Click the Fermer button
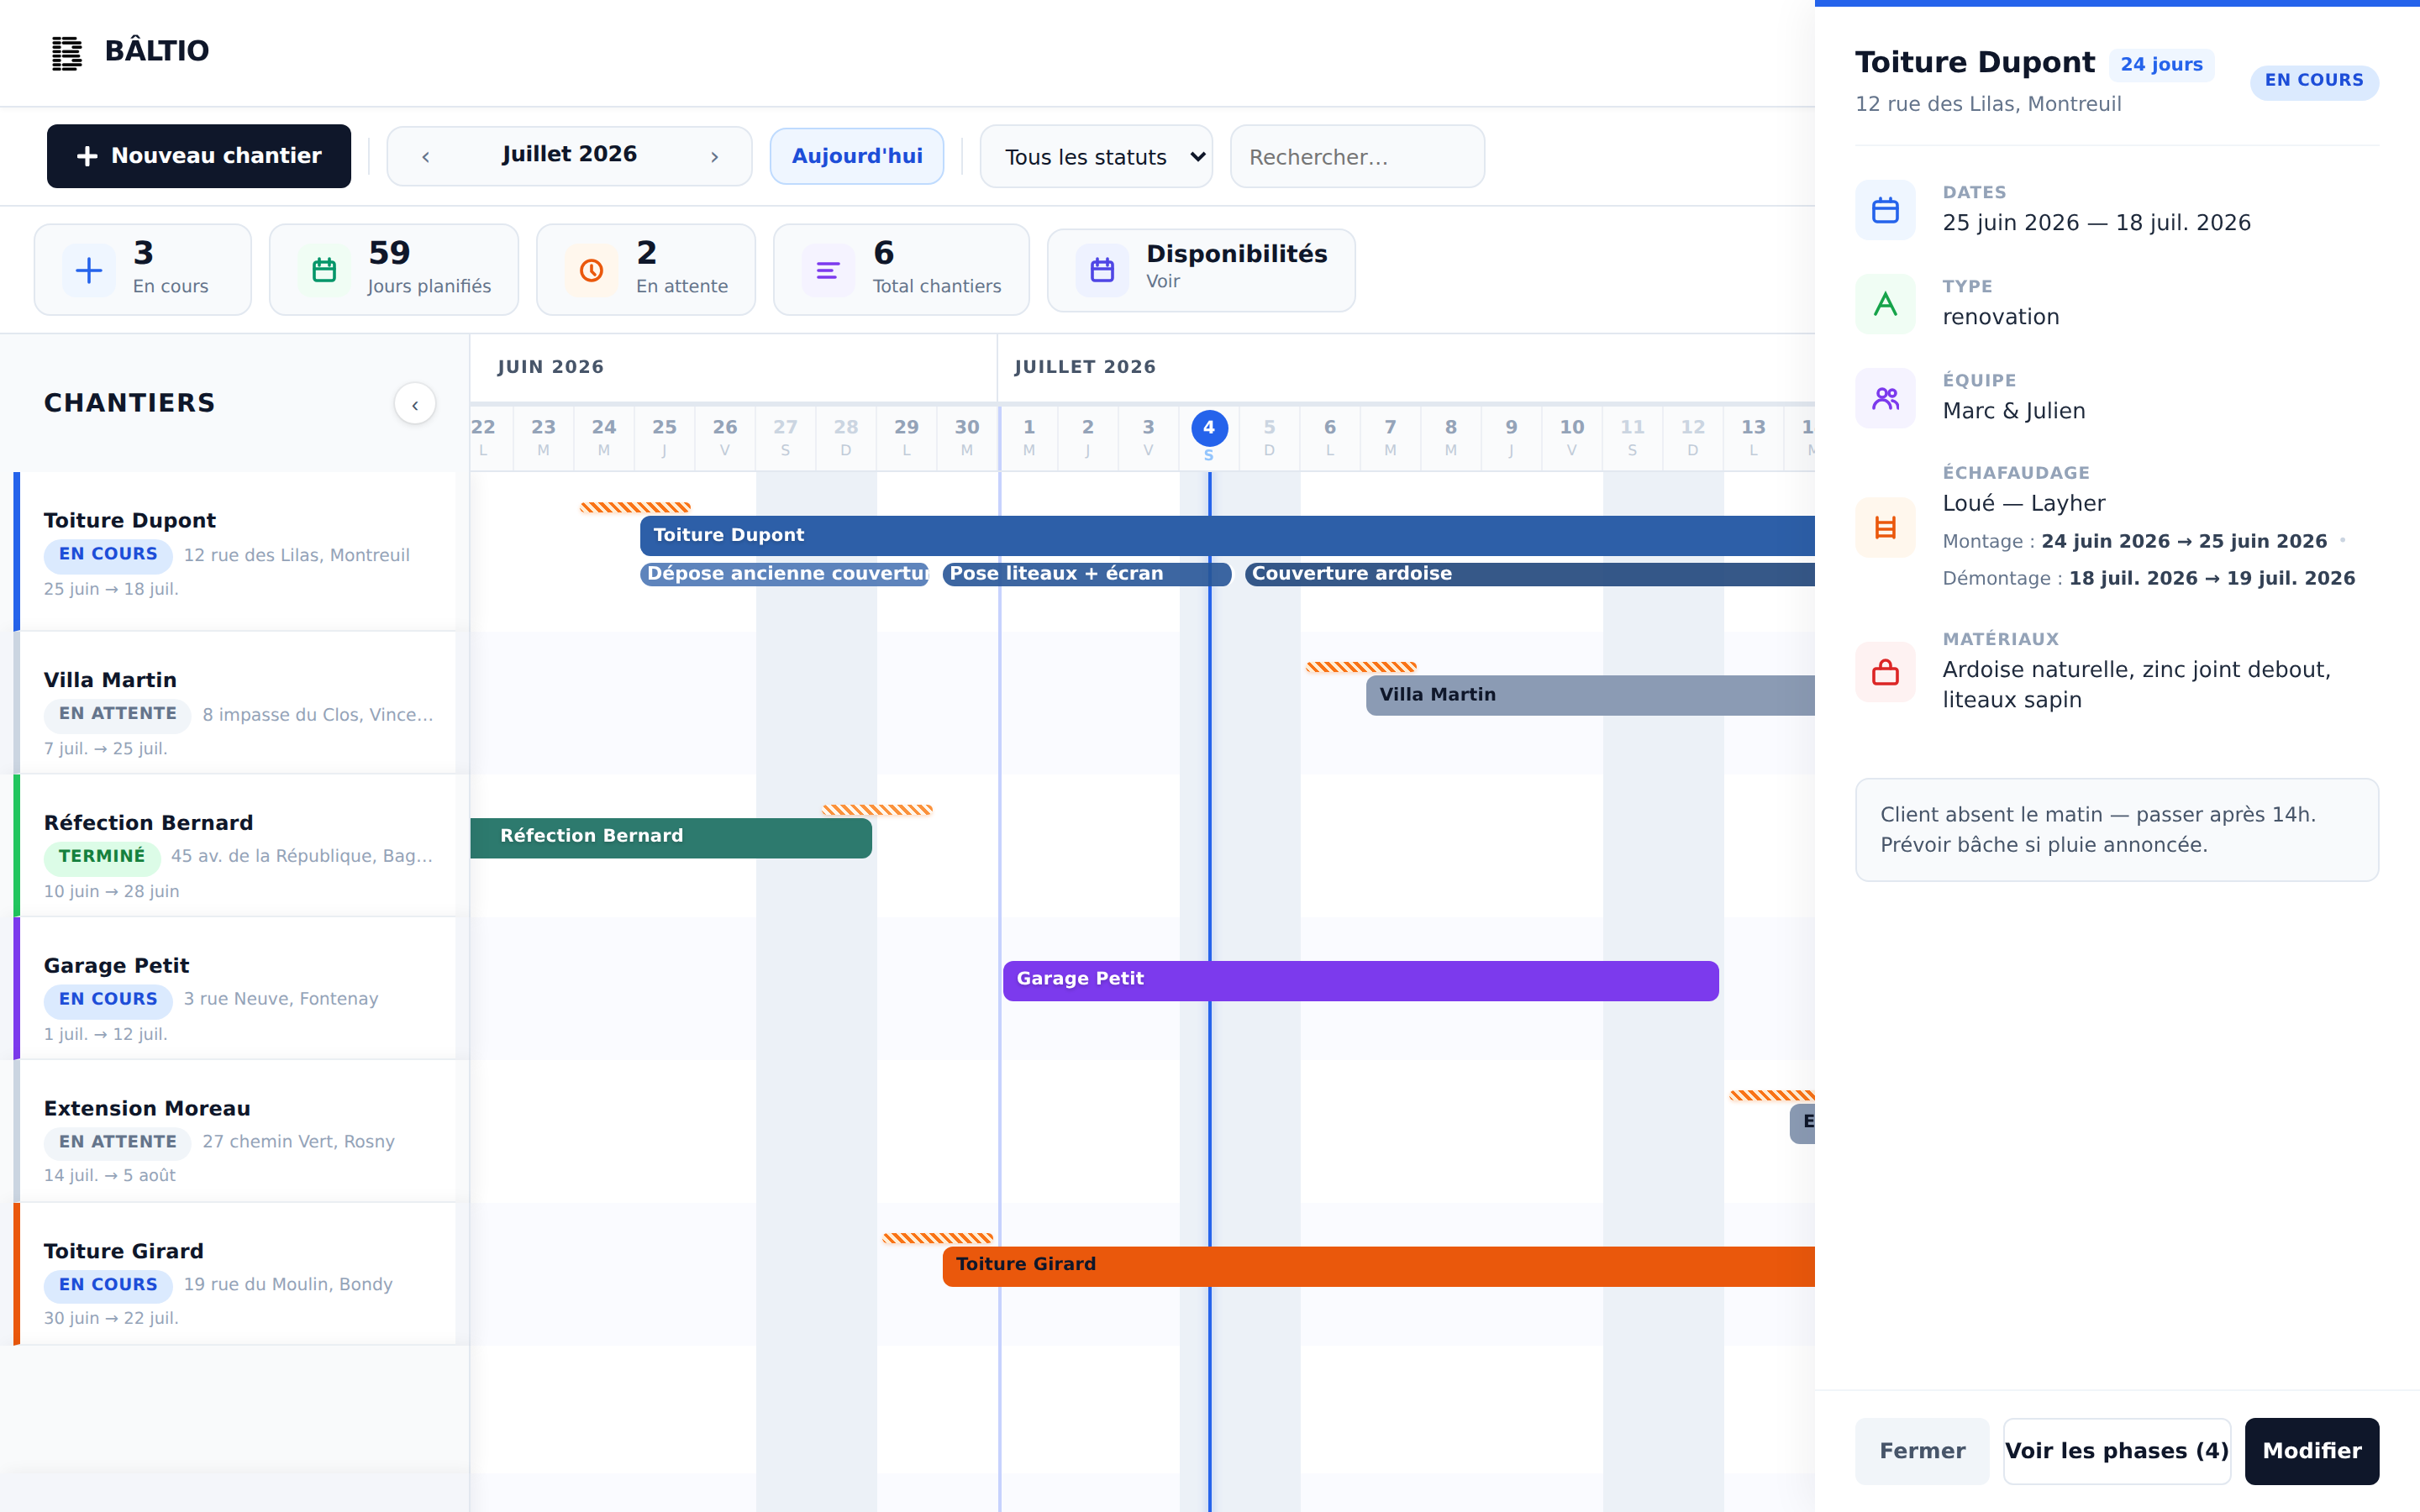Viewport: 2420px width, 1512px height. click(x=1922, y=1451)
